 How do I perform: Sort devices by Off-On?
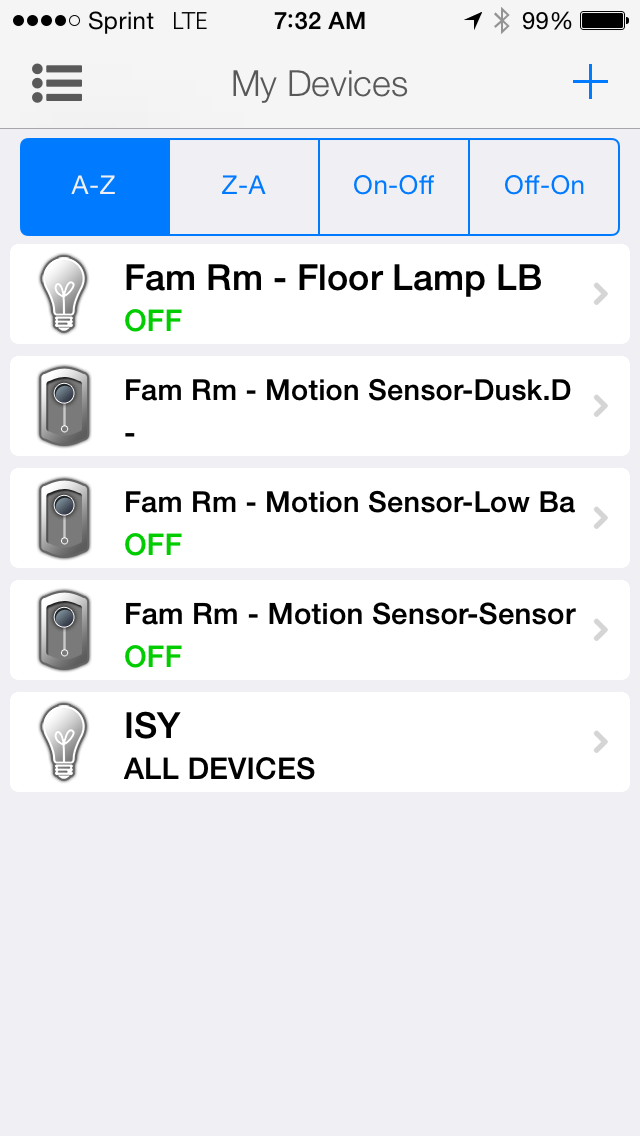click(544, 186)
